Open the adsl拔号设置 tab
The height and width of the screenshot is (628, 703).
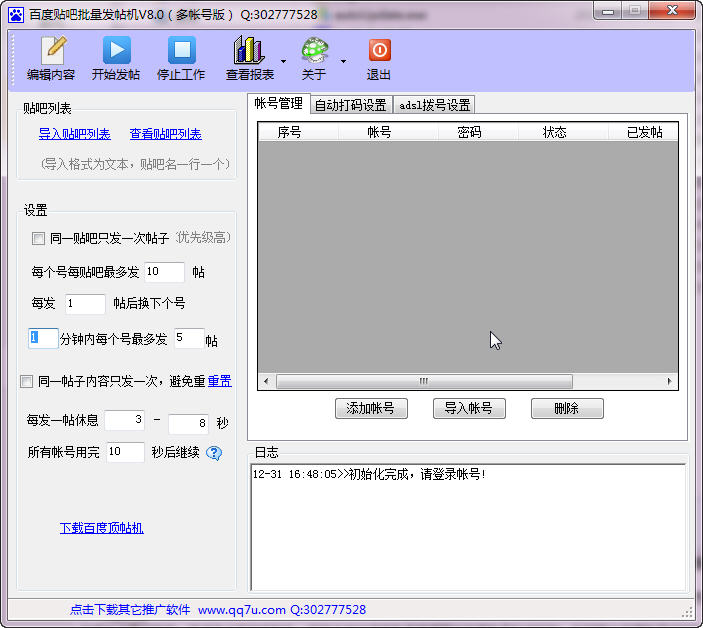click(x=434, y=105)
